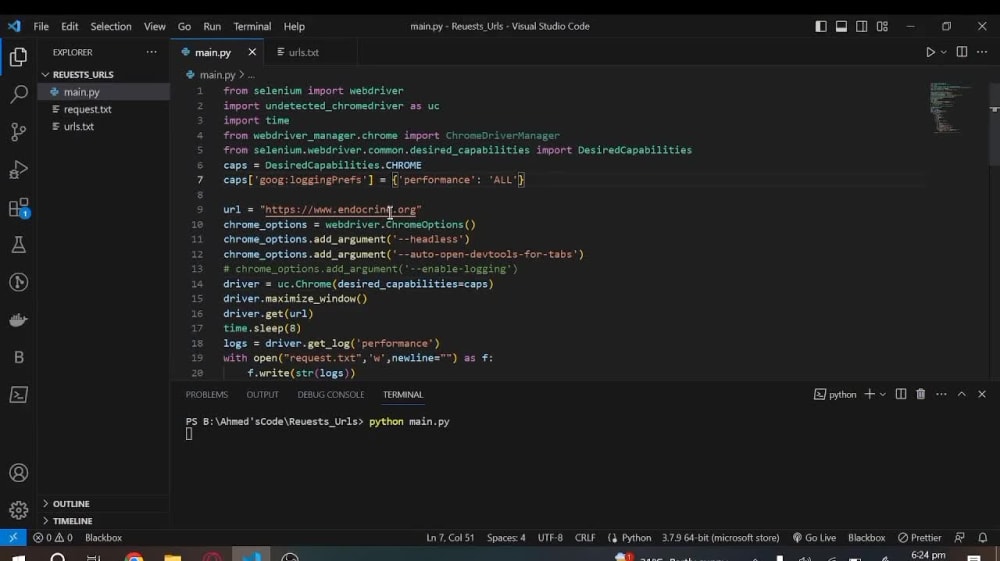Toggle Go Live server in status bar
This screenshot has width=1000, height=561.
(814, 537)
